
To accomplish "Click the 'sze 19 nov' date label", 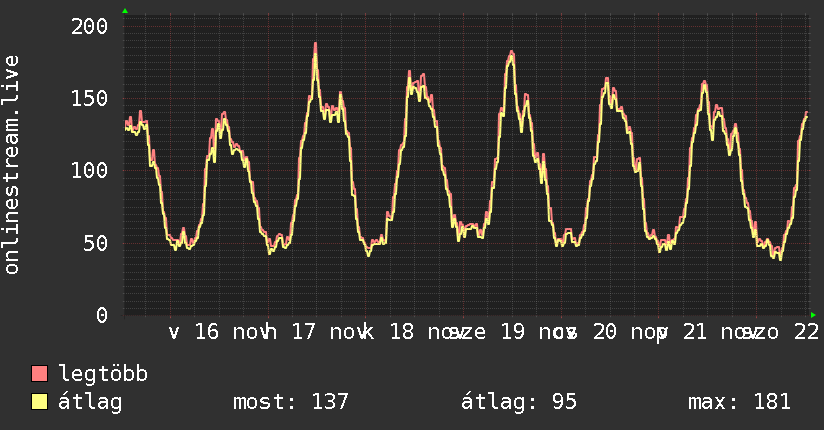I will pos(512,332).
